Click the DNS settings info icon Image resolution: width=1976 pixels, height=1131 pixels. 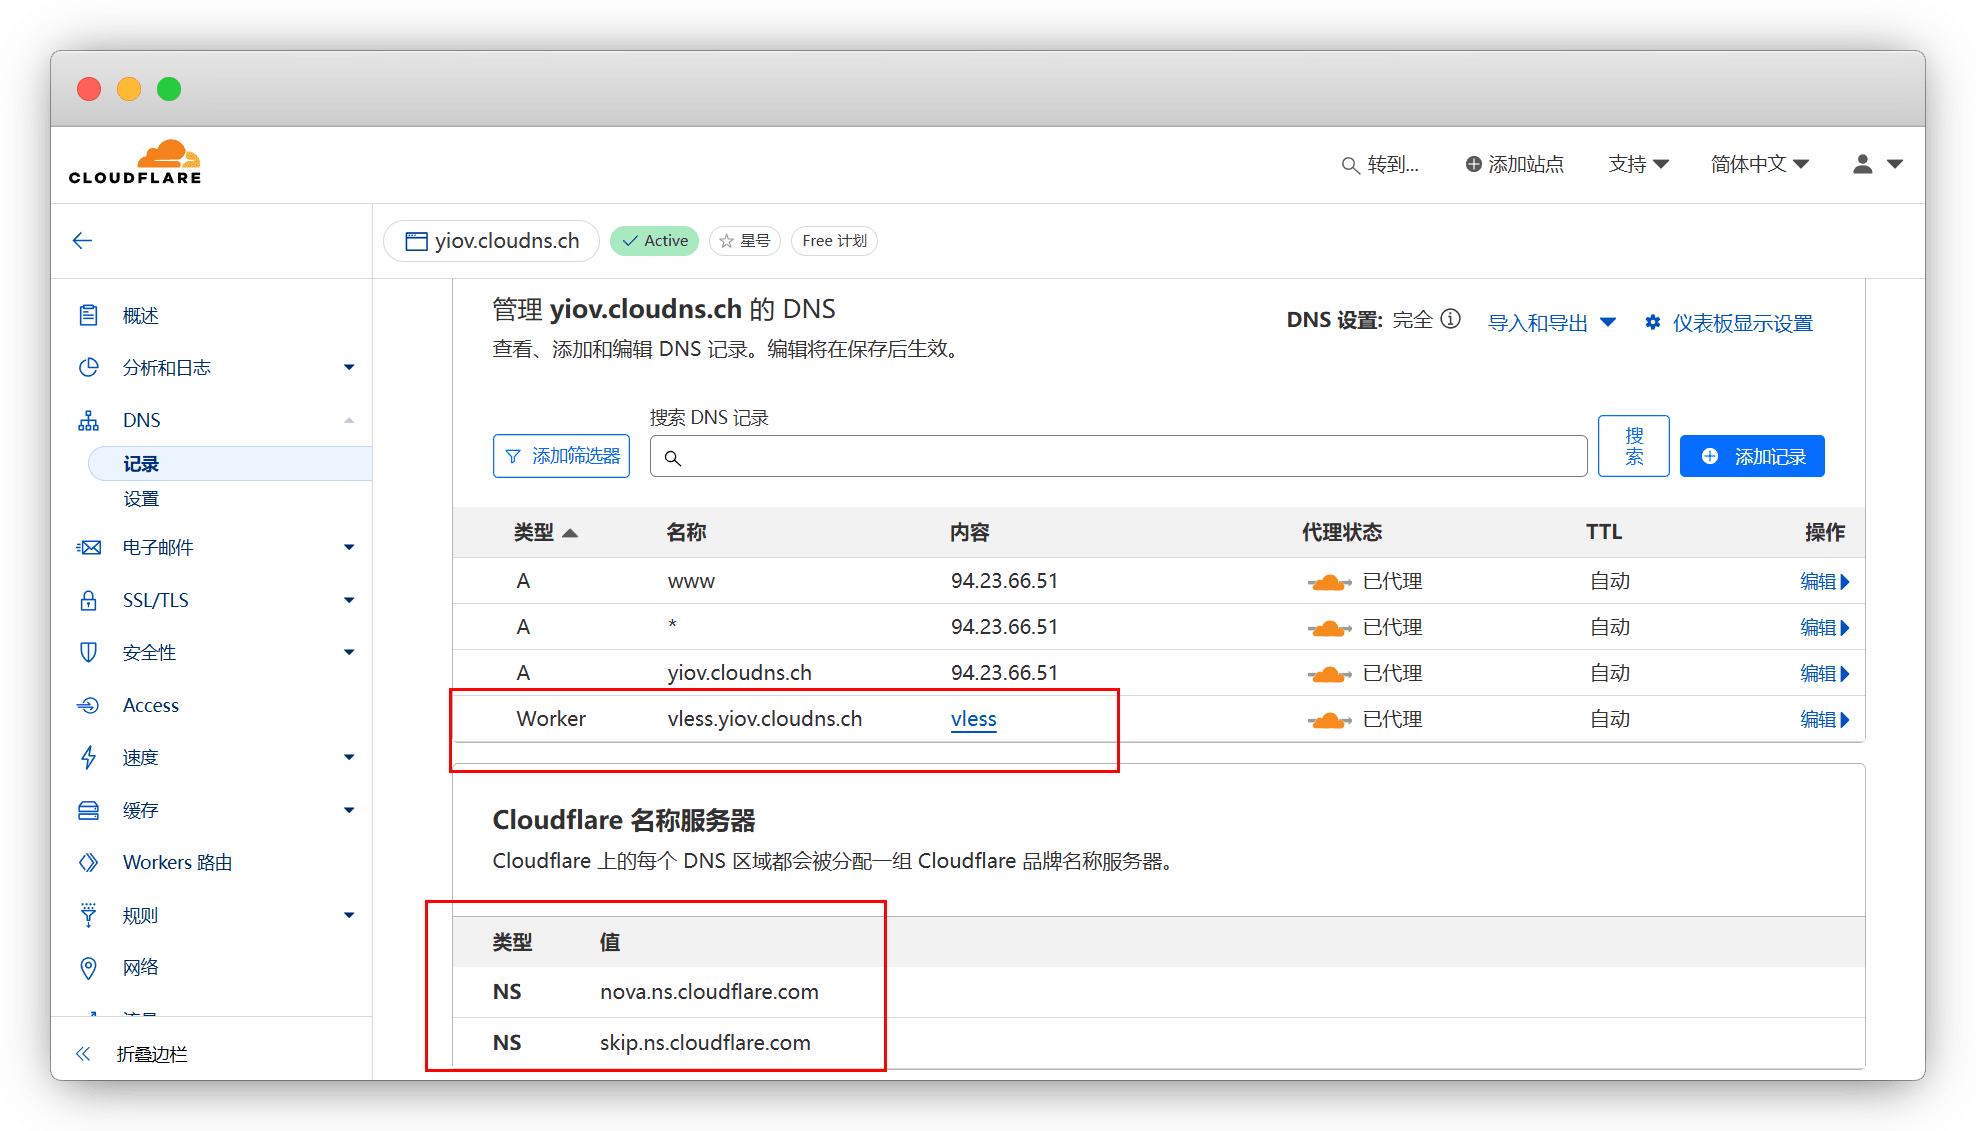[x=1450, y=319]
